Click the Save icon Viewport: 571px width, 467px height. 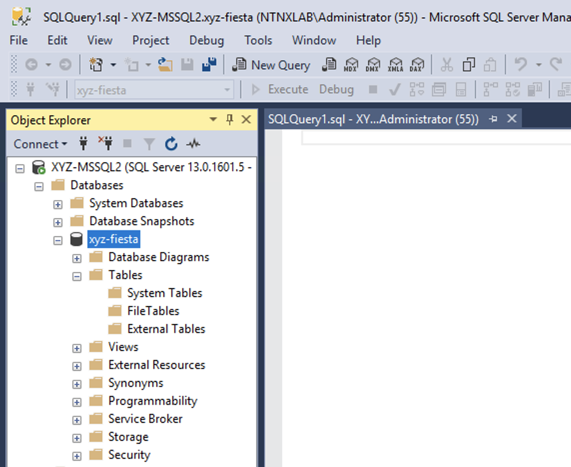click(187, 65)
